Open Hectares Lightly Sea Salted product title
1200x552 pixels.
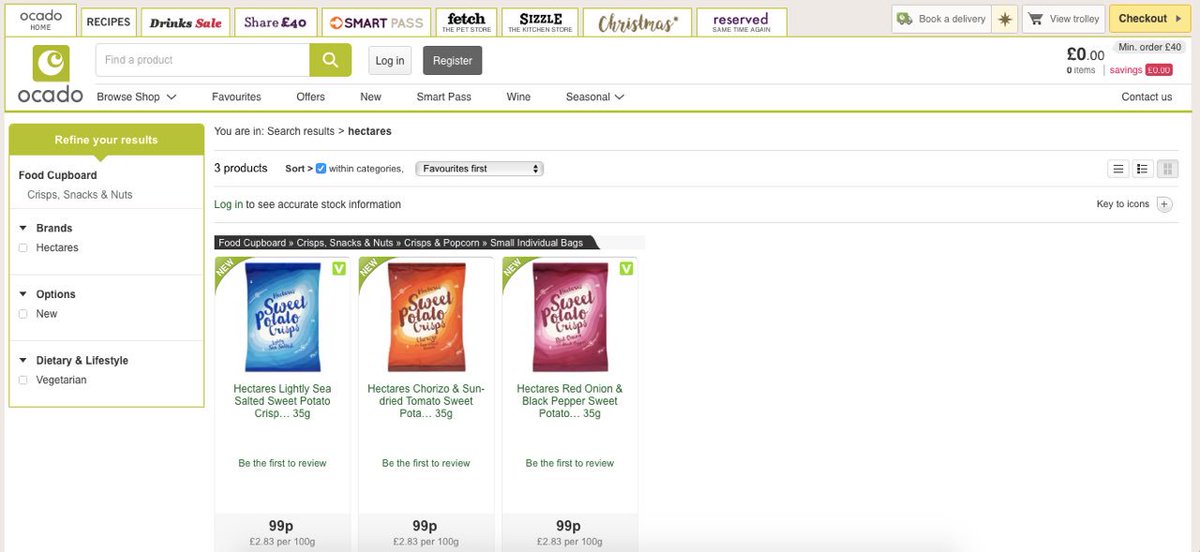(x=282, y=401)
